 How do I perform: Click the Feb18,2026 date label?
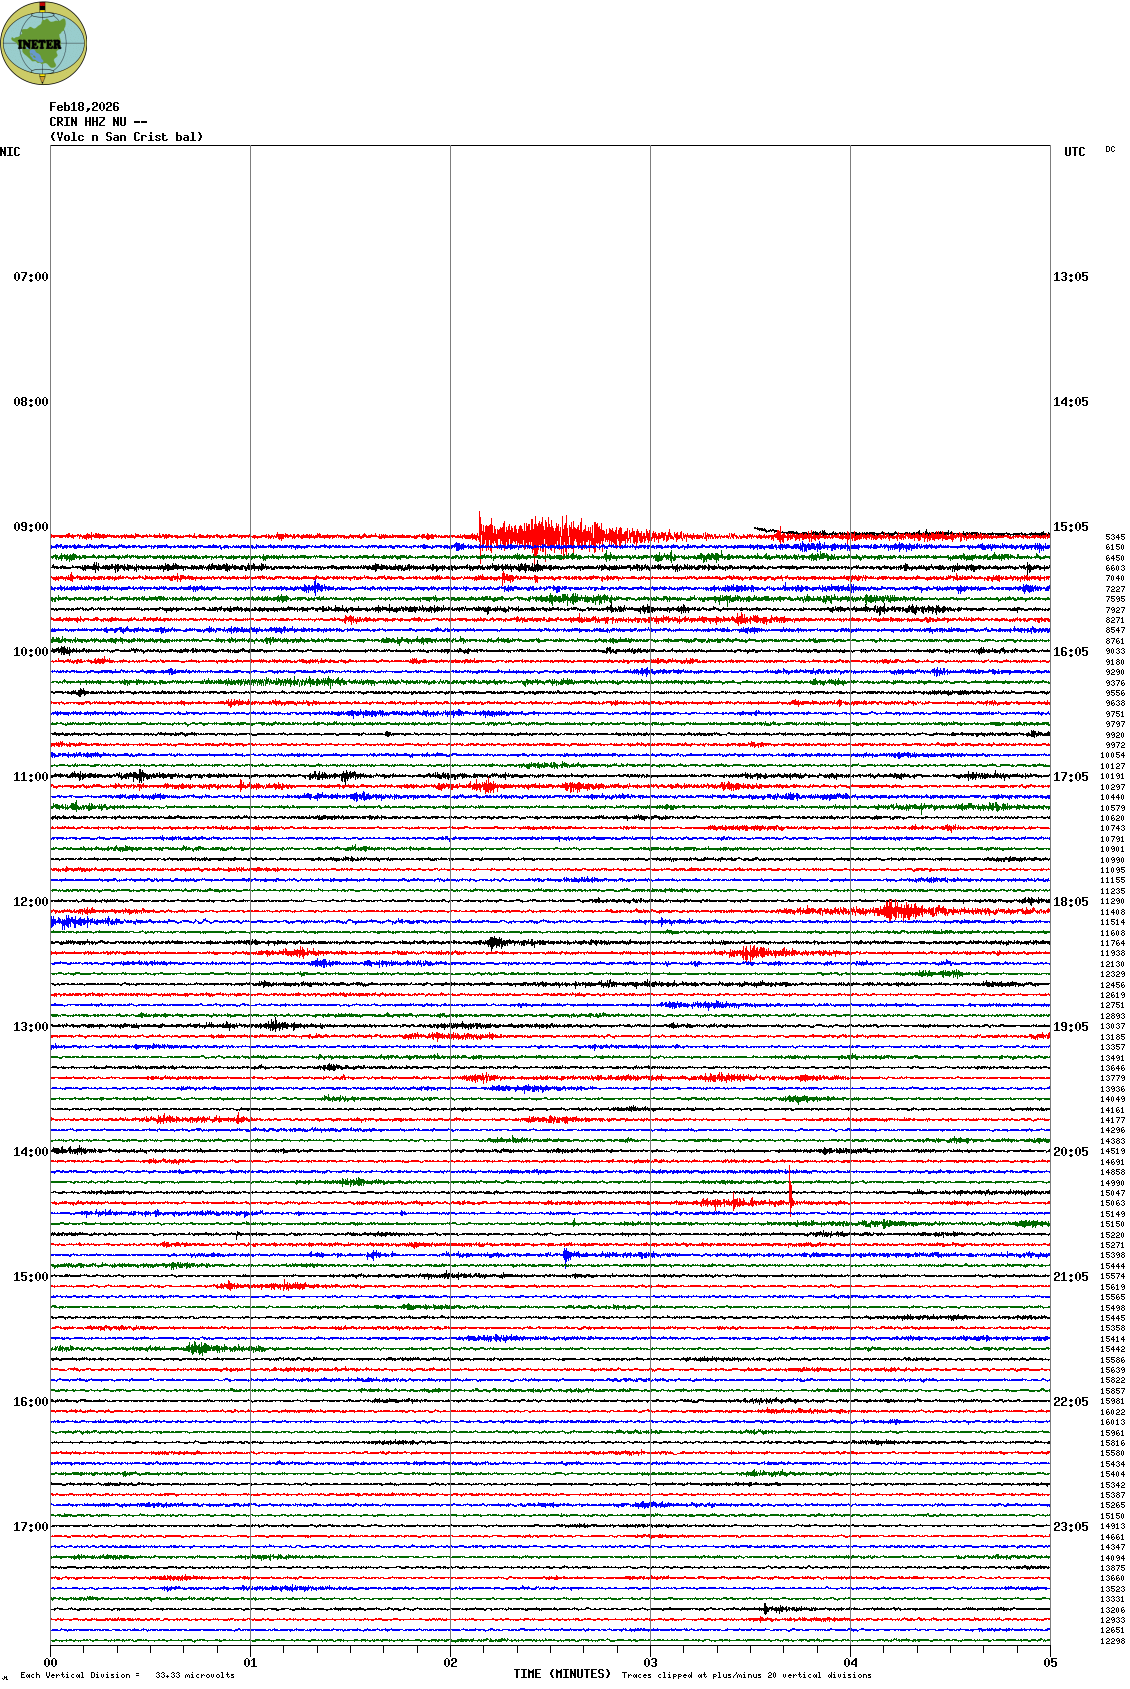pyautogui.click(x=84, y=107)
